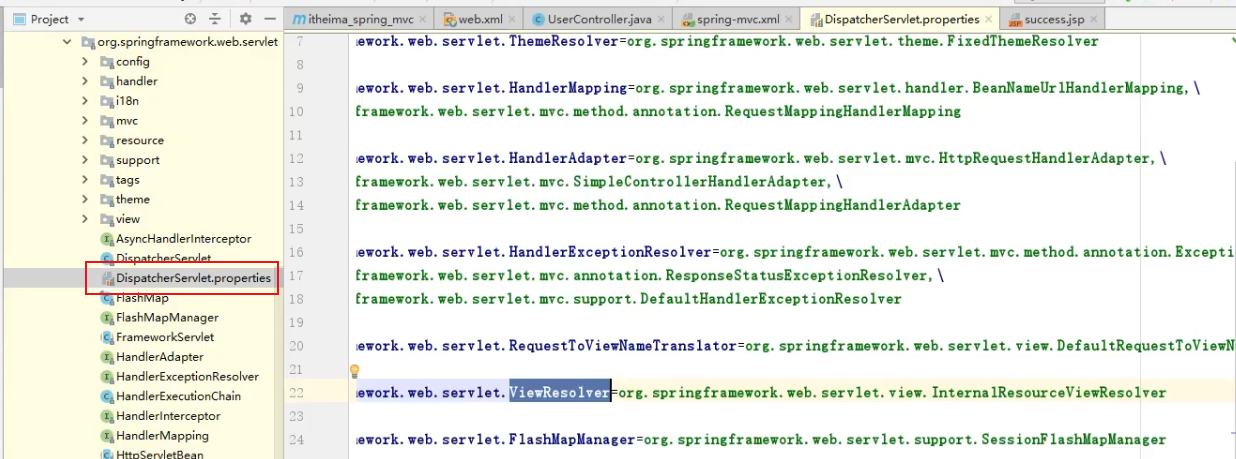
Task: Hide the Project panel with minimize icon
Action: (x=269, y=19)
